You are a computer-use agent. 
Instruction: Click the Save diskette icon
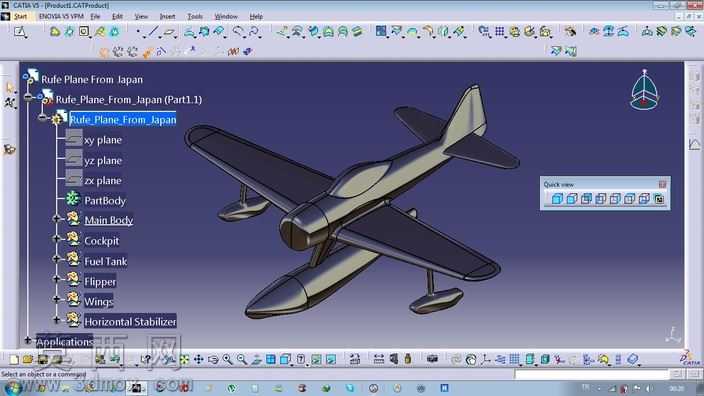tap(43, 359)
